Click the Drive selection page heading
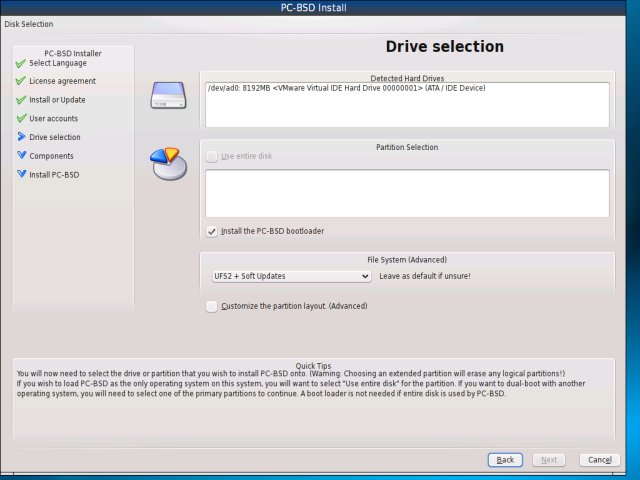 444,47
